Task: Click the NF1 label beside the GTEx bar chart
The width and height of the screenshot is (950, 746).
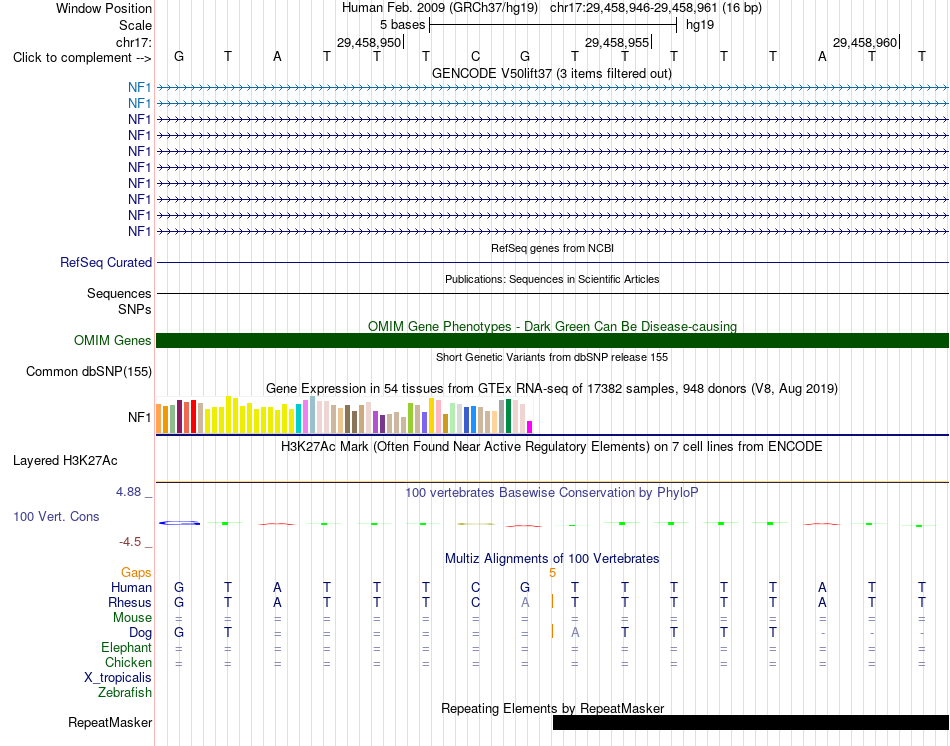Action: pos(139,418)
